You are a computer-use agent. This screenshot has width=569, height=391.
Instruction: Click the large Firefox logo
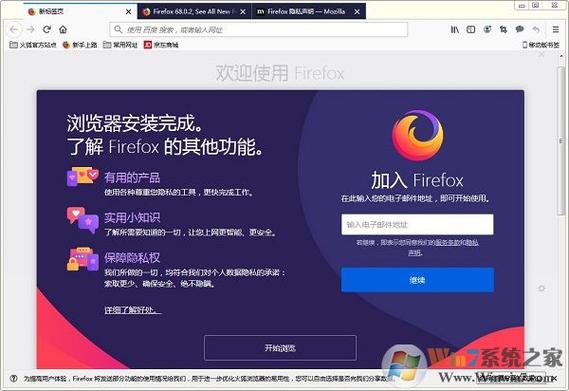(417, 135)
